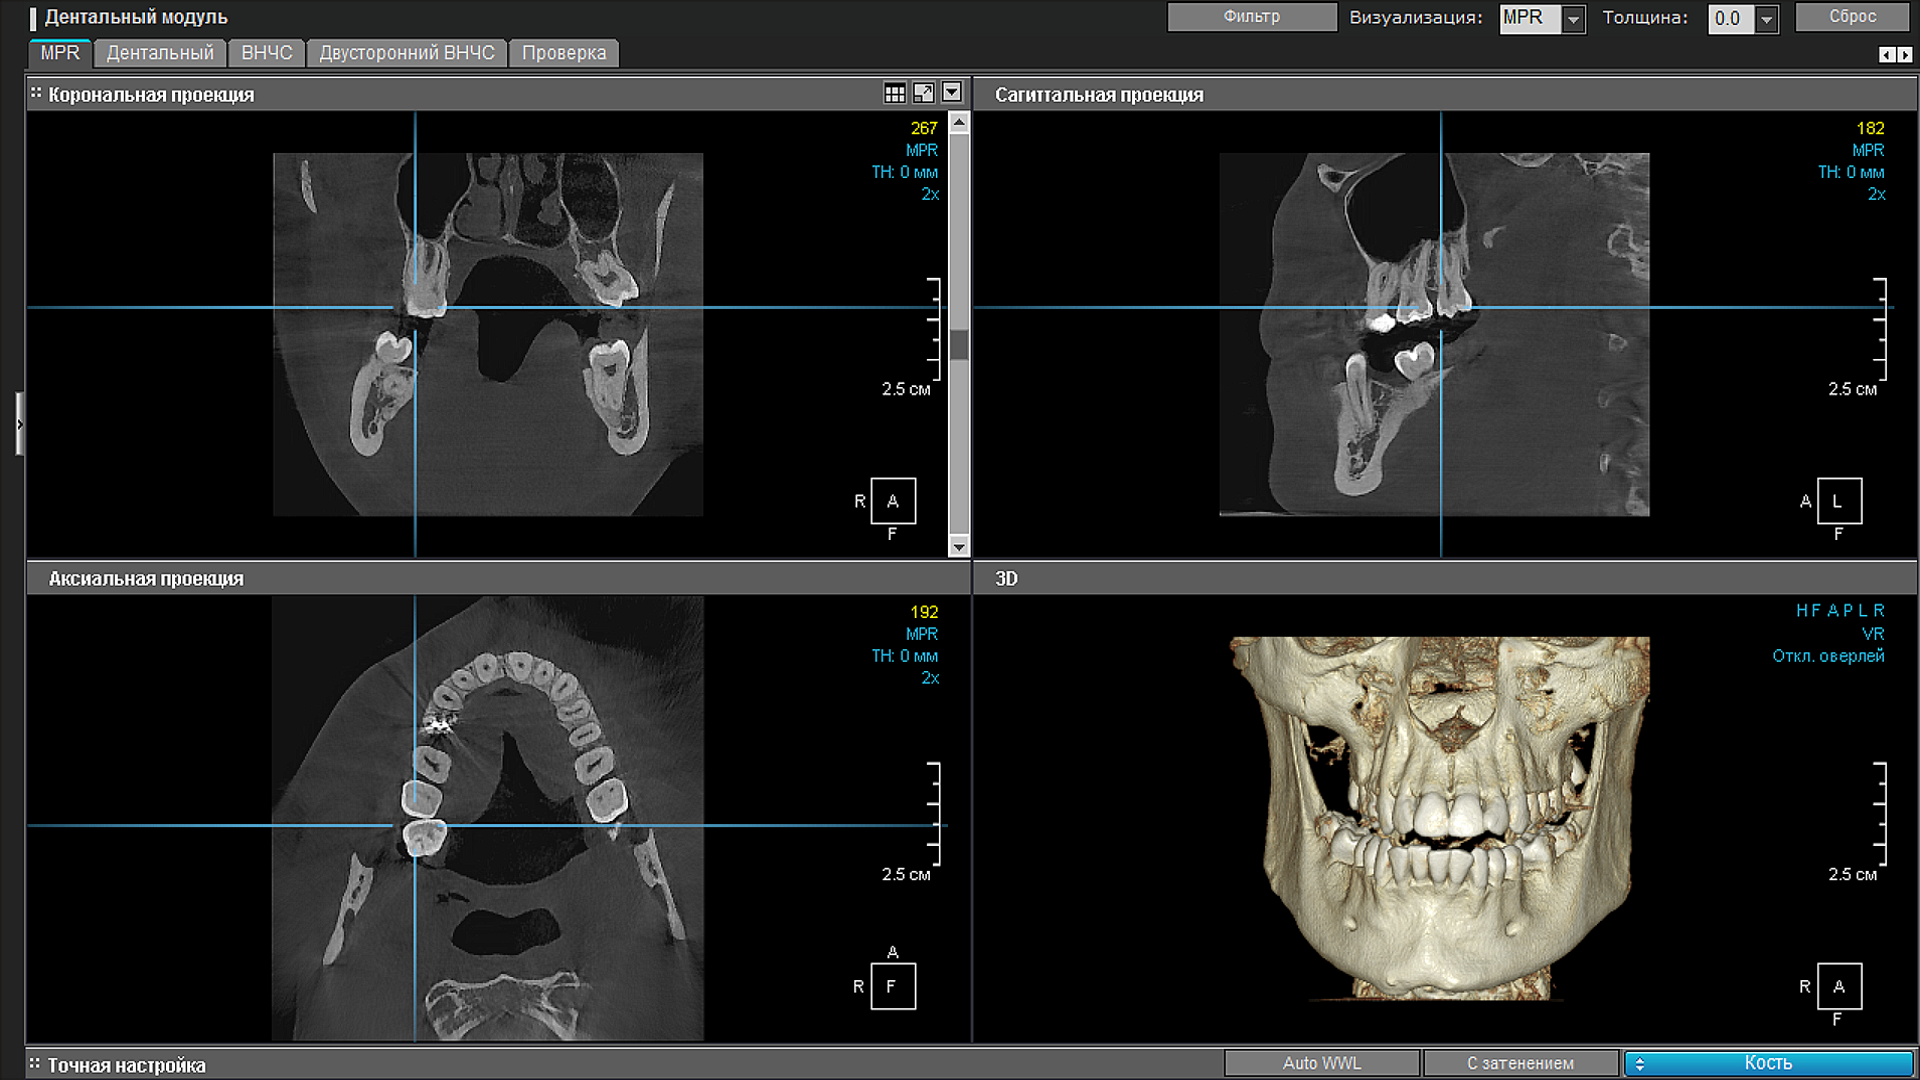Open the Кость preset selector

coord(1768,1063)
